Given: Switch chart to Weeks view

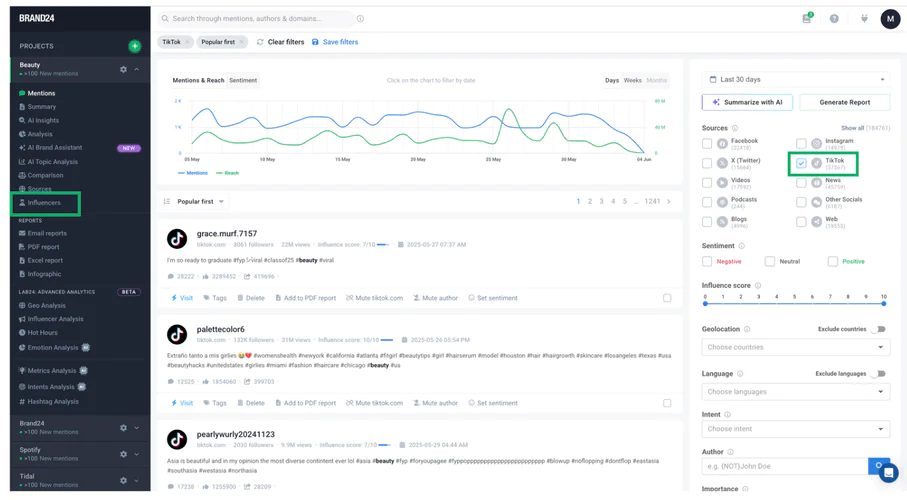Looking at the screenshot, I should point(632,80).
